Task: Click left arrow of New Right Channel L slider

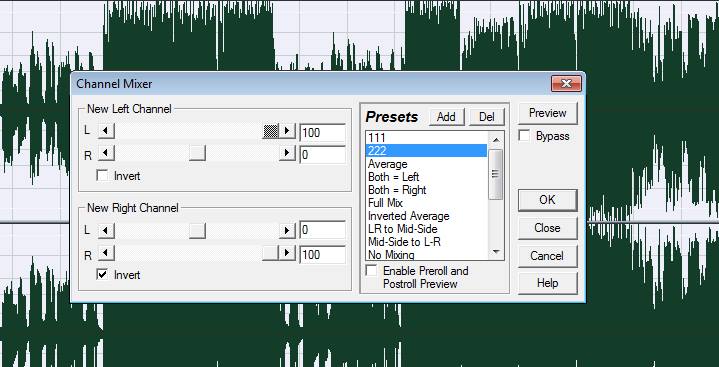Action: click(x=106, y=230)
